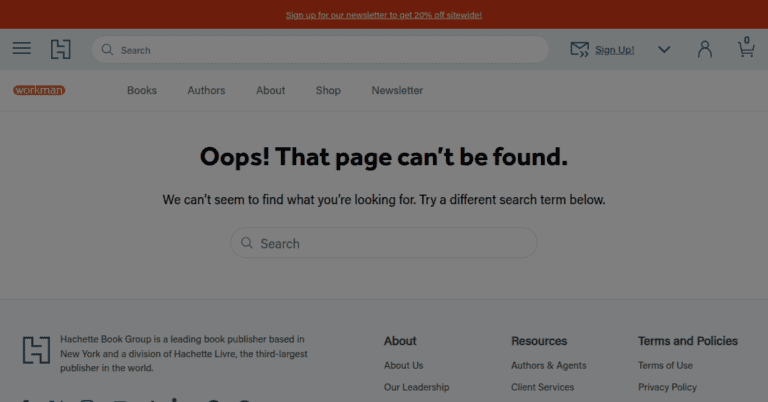
Task: Open Privacy Policy footer link
Action: click(667, 387)
